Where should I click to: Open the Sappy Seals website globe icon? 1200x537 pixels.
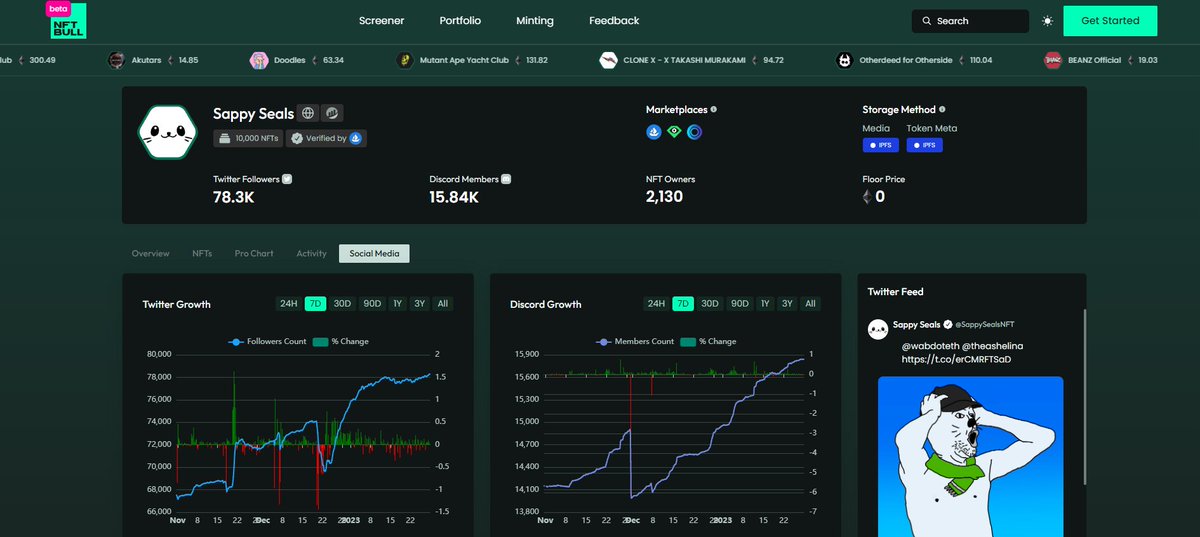[x=309, y=113]
